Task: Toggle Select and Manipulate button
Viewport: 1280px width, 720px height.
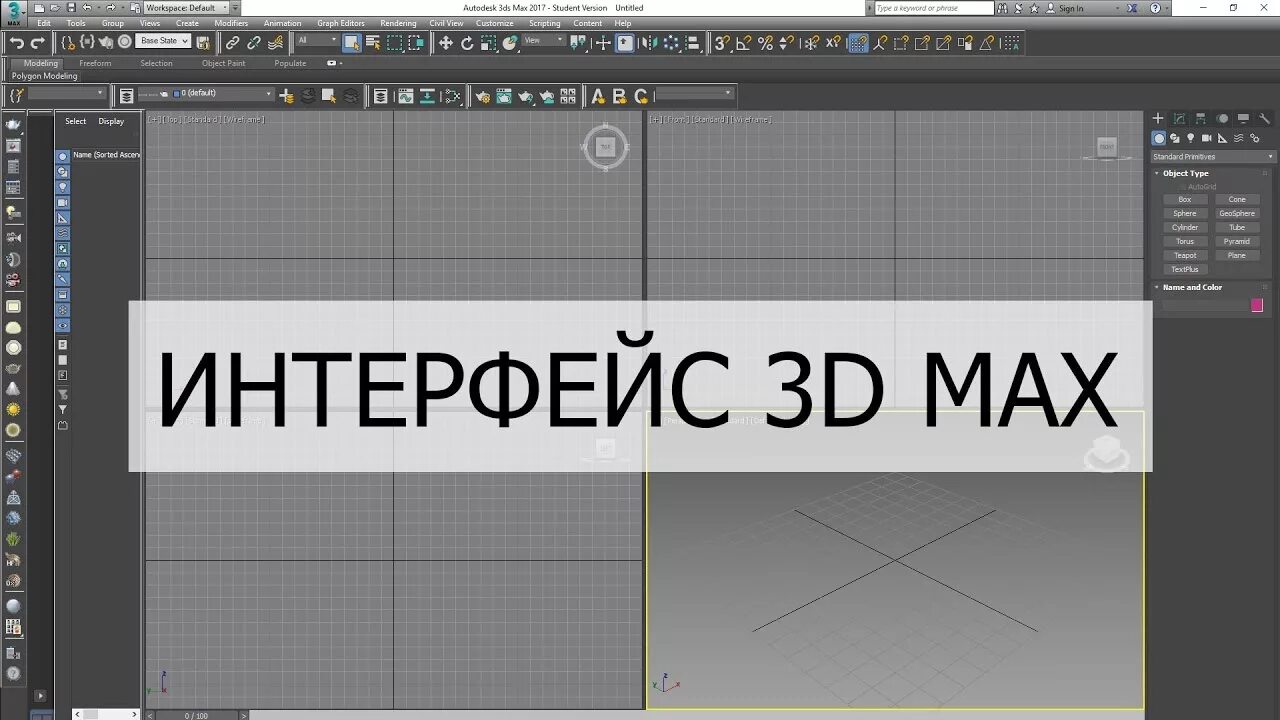Action: (603, 43)
